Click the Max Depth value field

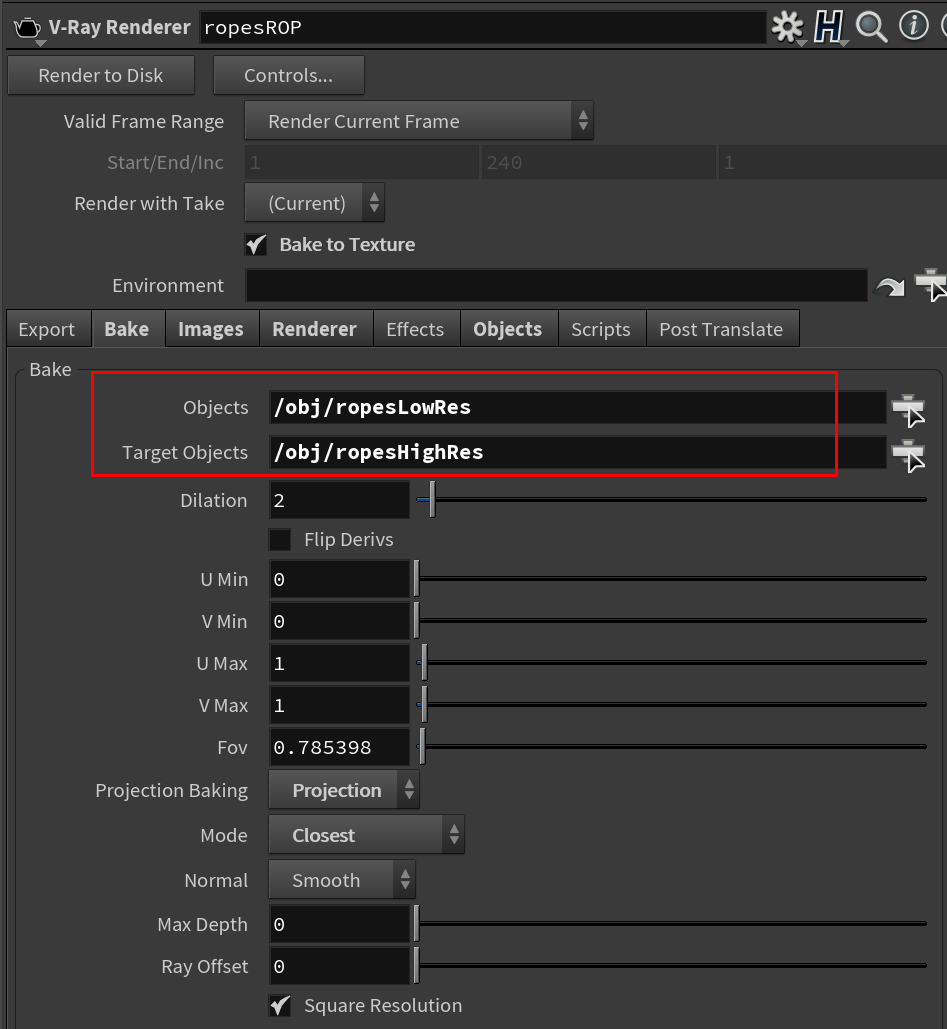339,924
